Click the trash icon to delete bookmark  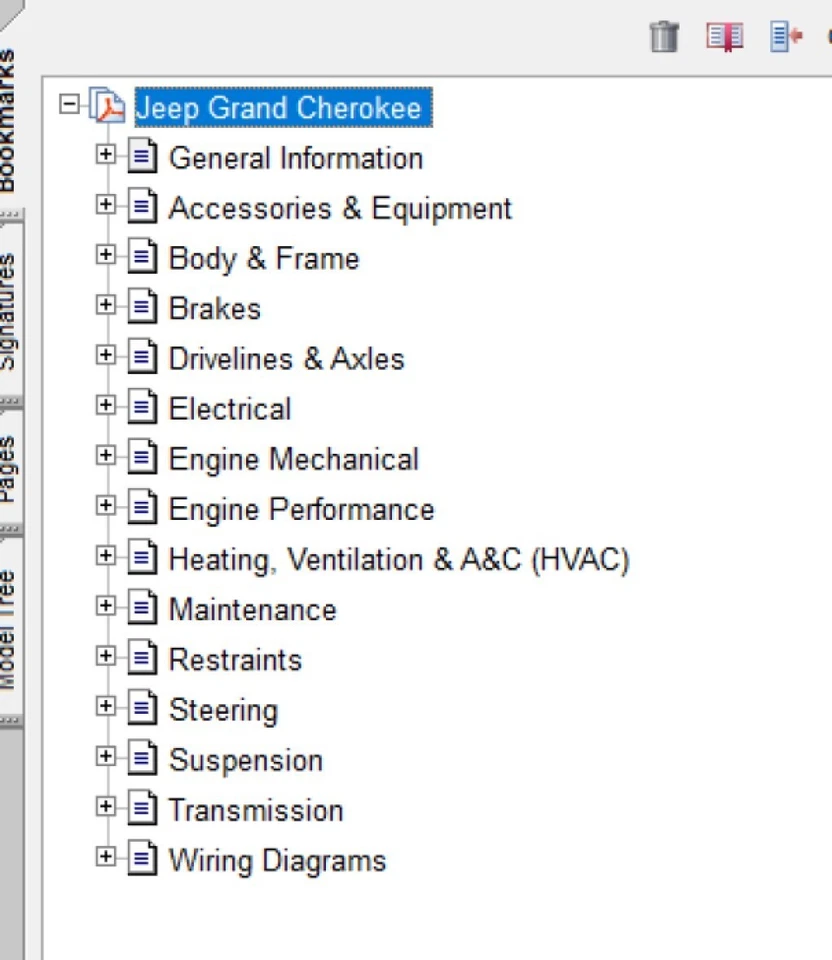point(663,36)
